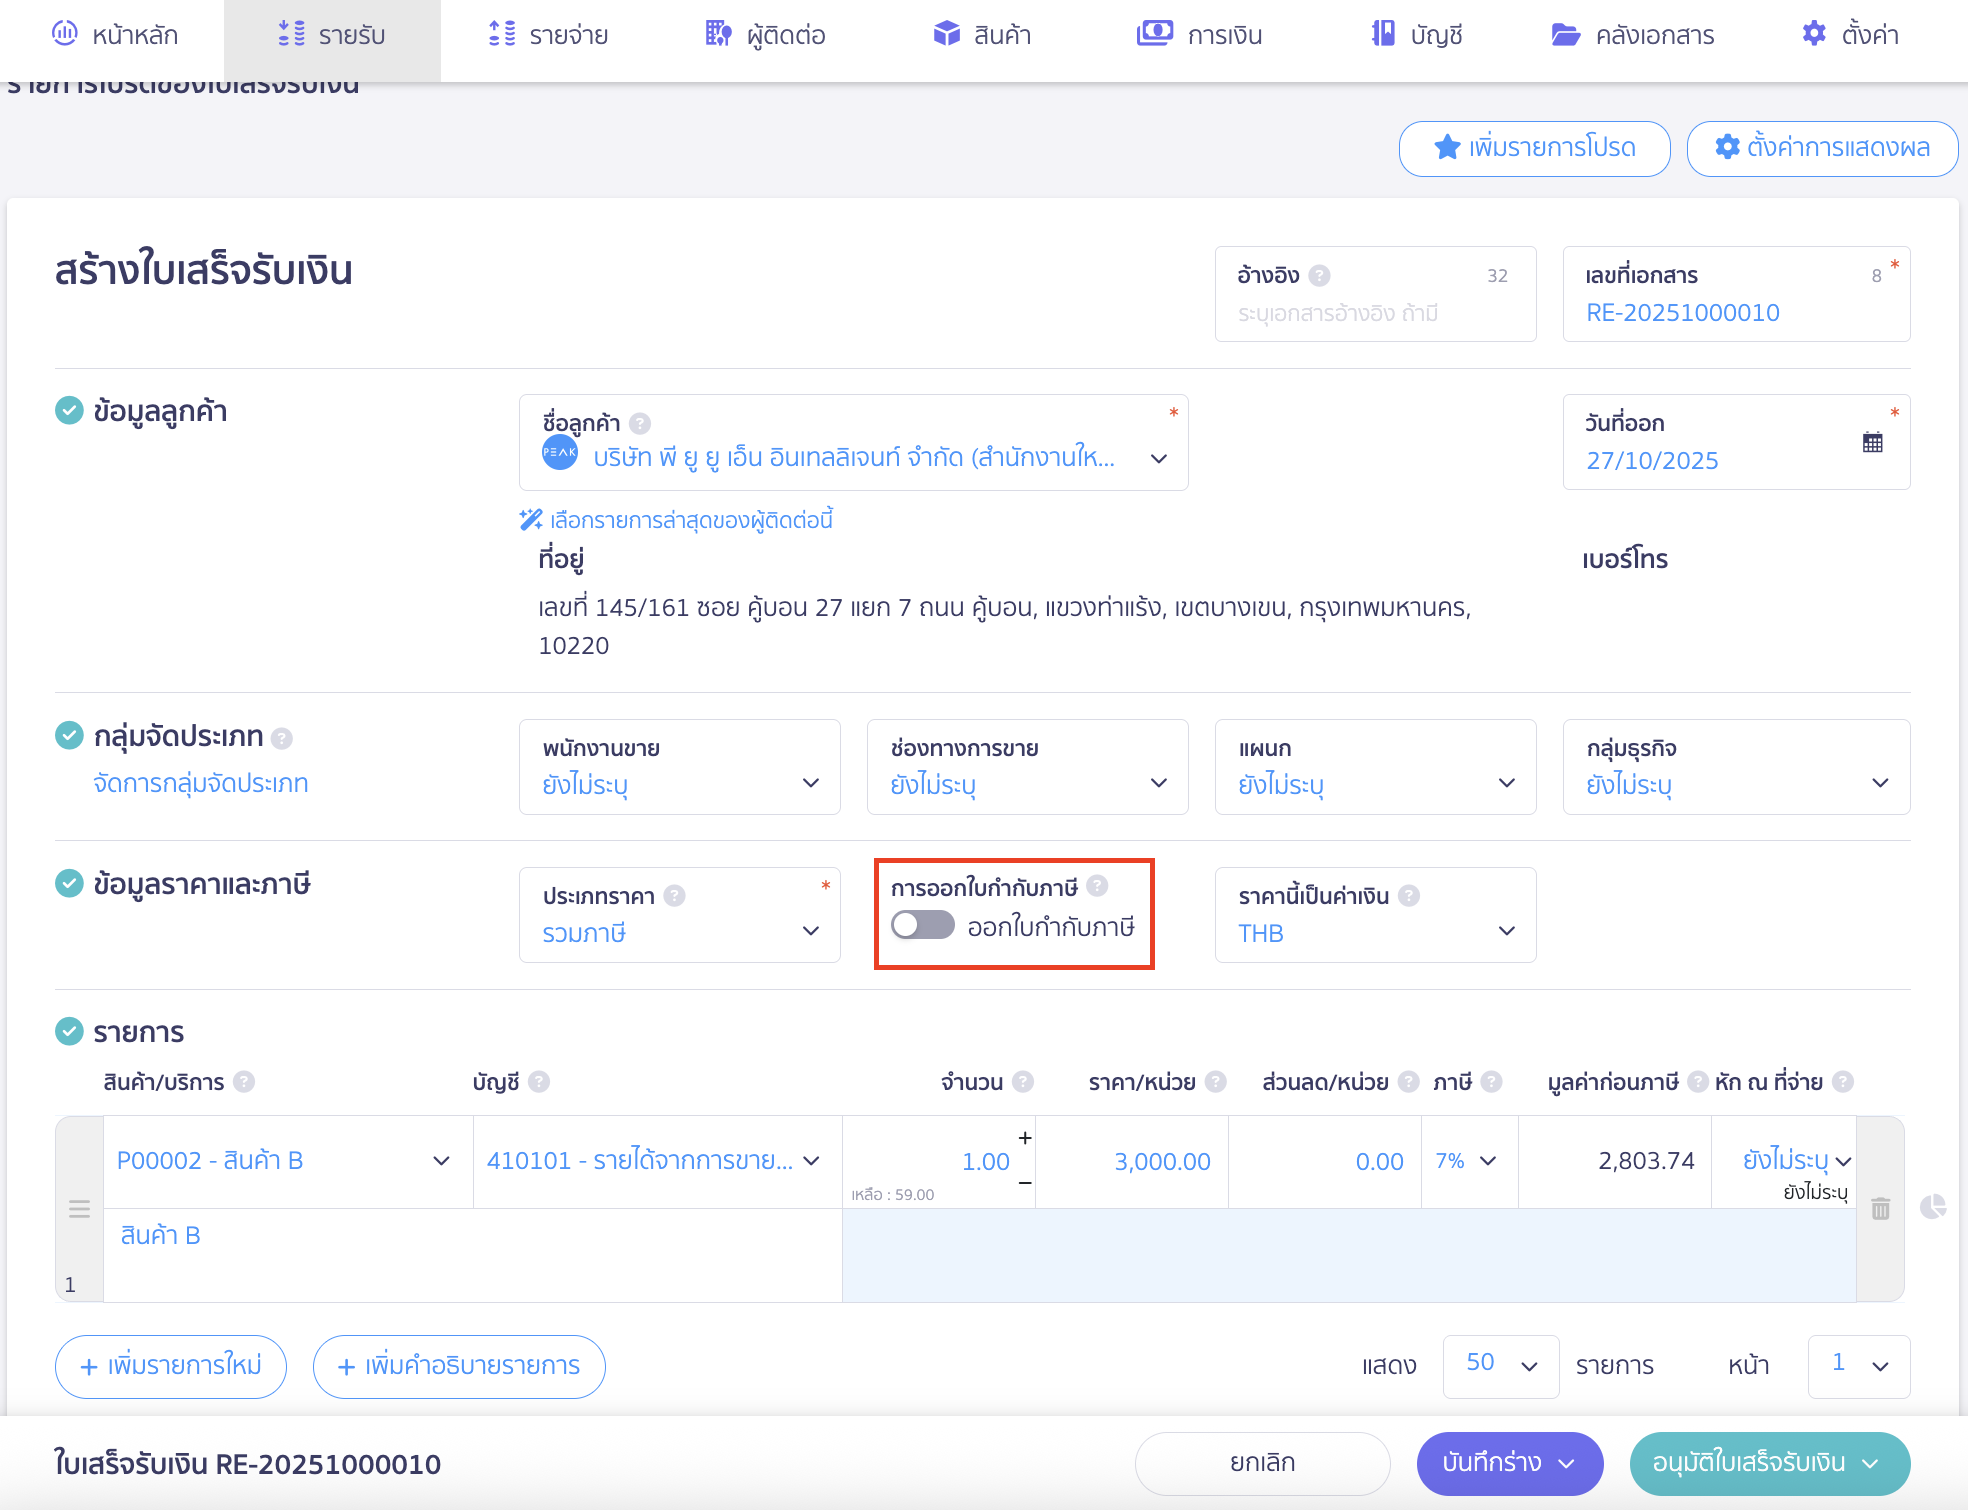The width and height of the screenshot is (1968, 1510).
Task: Click the drag handle icon on row 1
Action: pos(80,1209)
